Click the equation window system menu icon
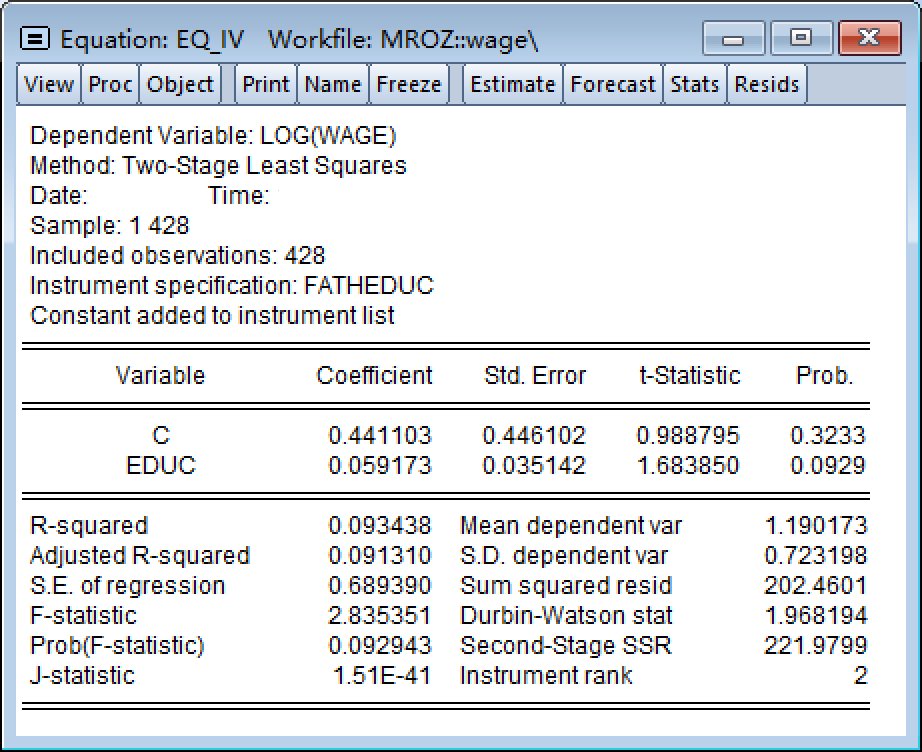922x752 pixels. [x=36, y=39]
